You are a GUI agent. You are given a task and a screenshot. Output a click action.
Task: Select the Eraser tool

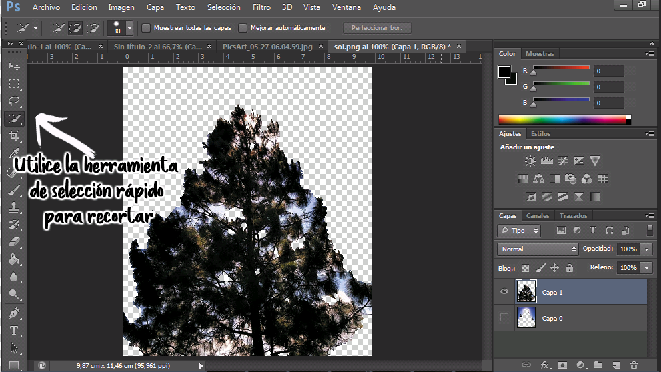(x=14, y=242)
